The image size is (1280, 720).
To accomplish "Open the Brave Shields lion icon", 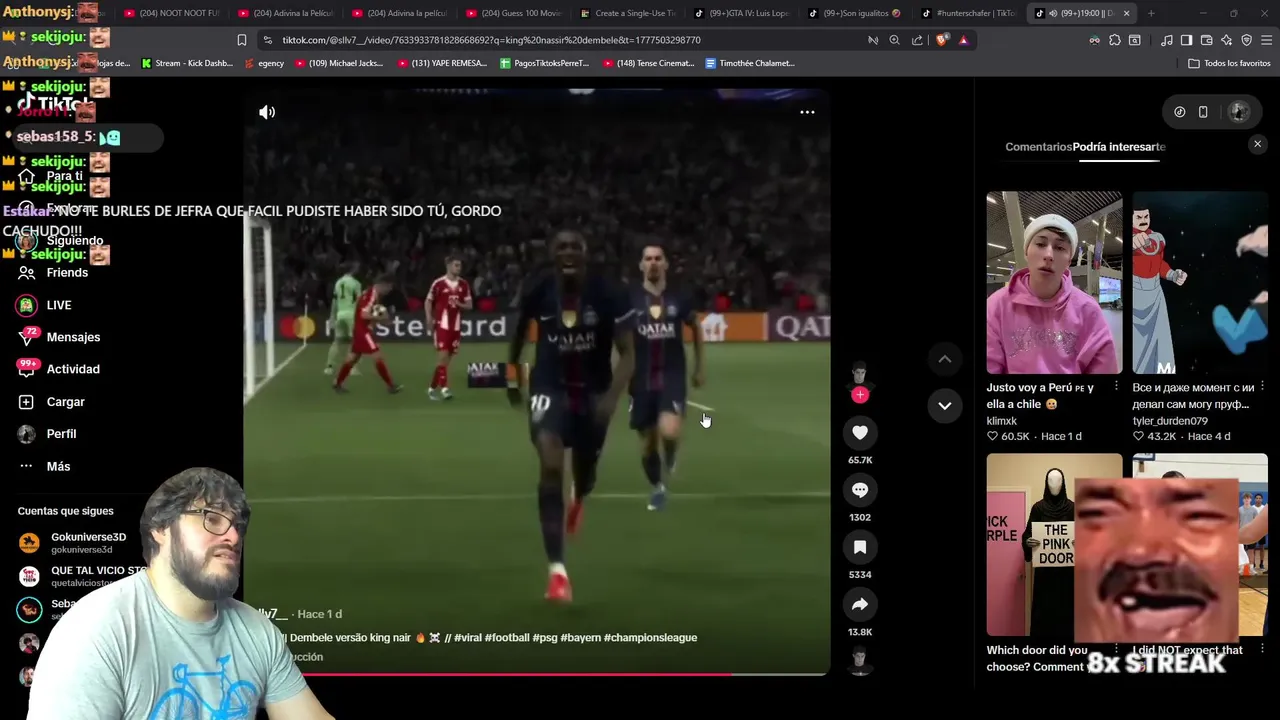I will pyautogui.click(x=942, y=40).
